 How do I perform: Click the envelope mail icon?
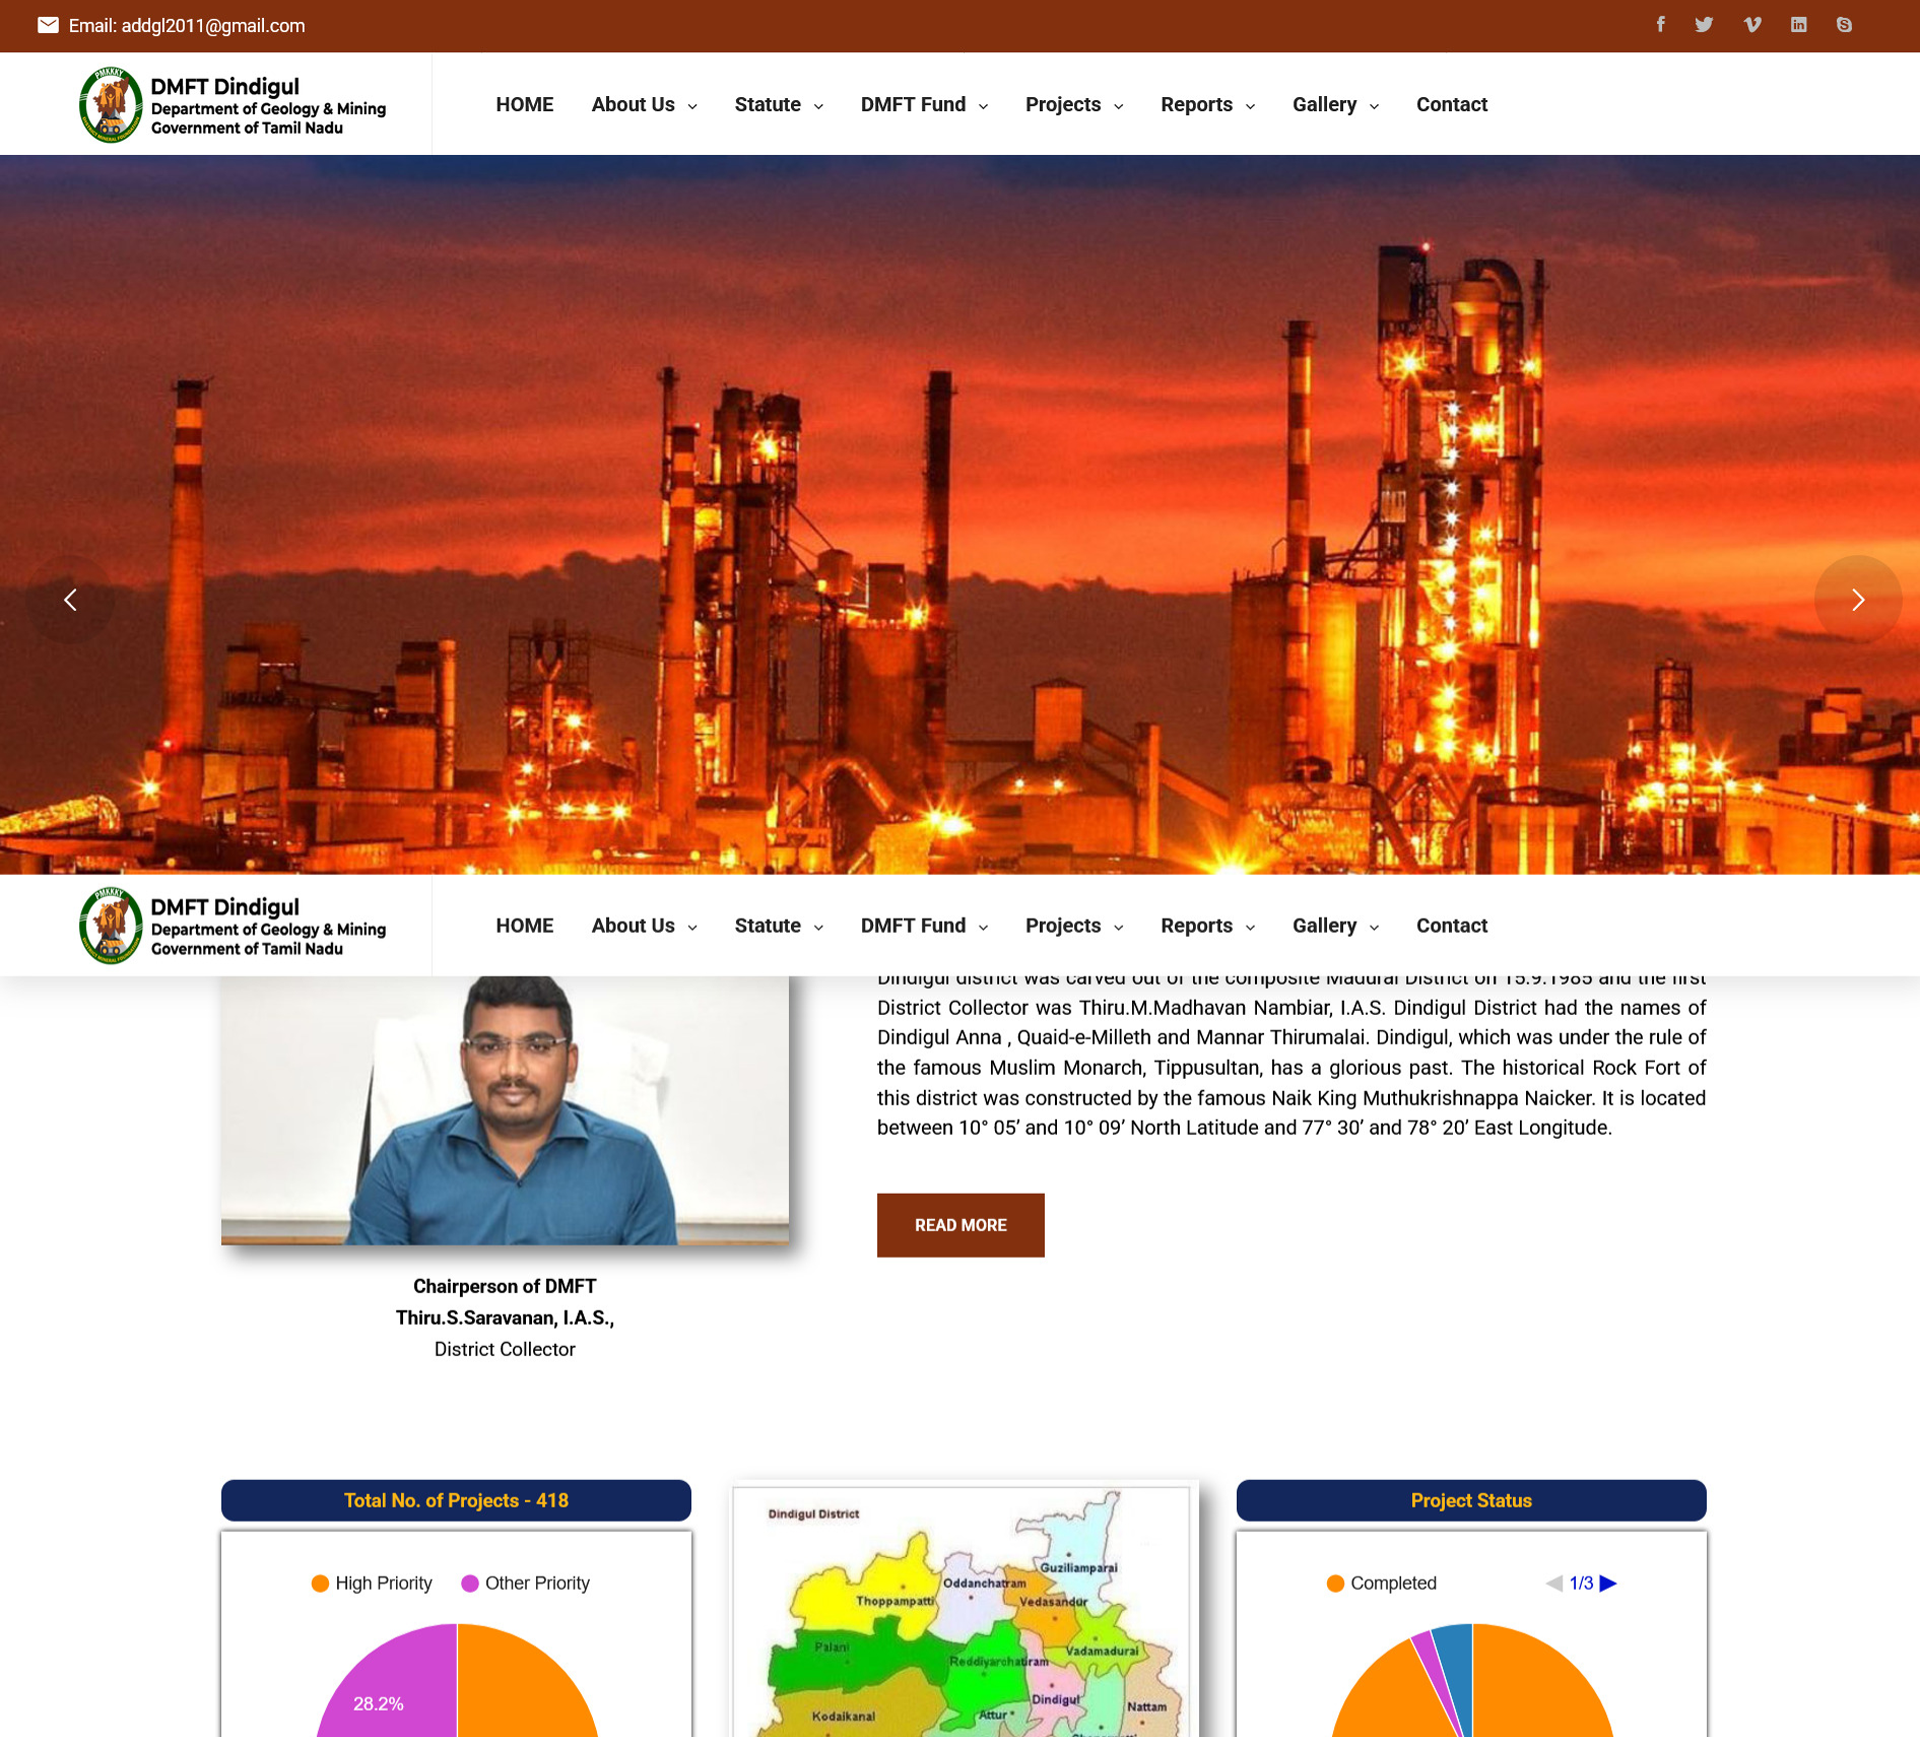point(48,25)
